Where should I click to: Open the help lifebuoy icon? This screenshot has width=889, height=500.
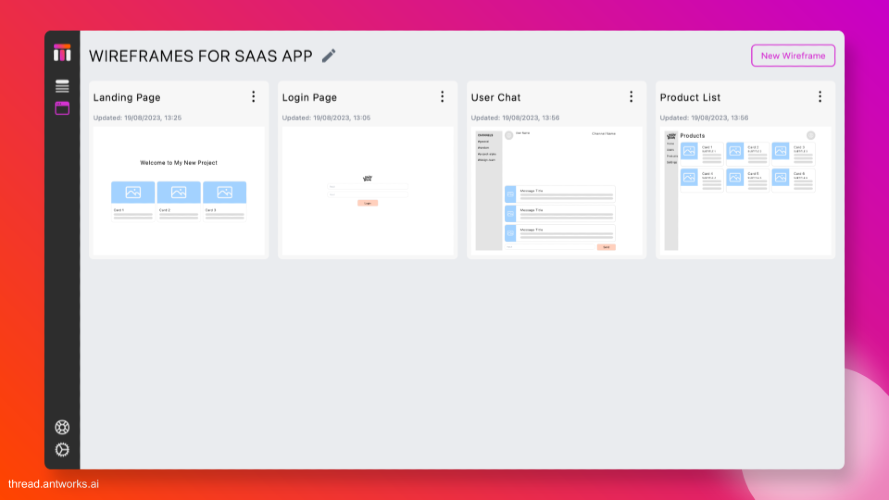click(x=62, y=427)
